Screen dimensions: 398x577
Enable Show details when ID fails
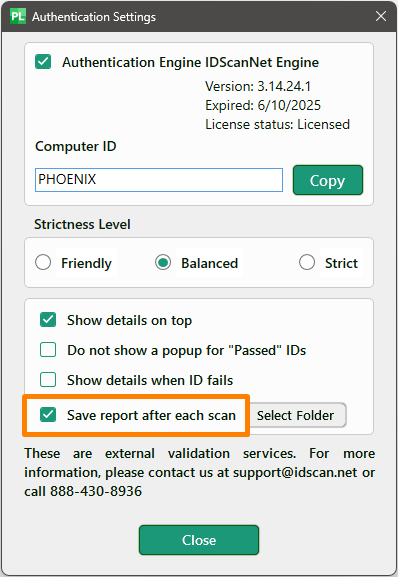click(48, 380)
